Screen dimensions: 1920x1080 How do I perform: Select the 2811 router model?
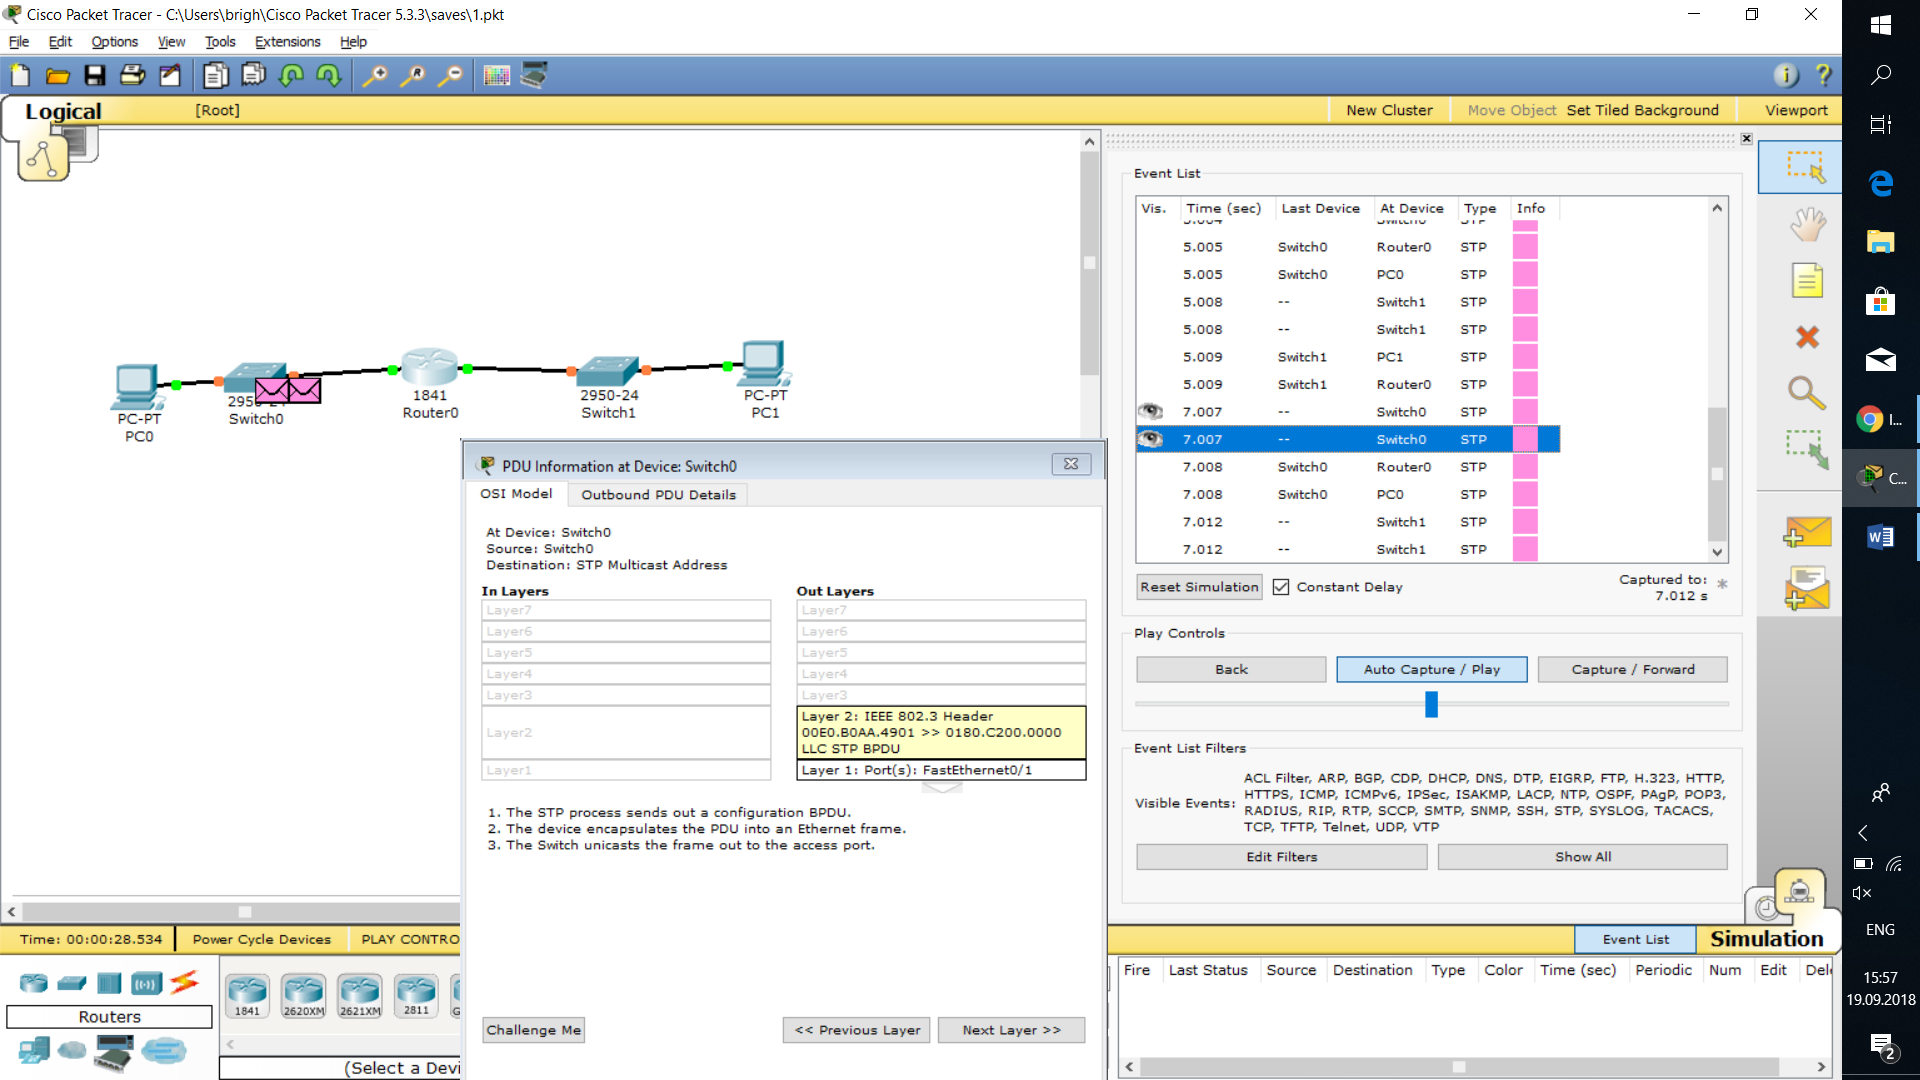[x=416, y=996]
